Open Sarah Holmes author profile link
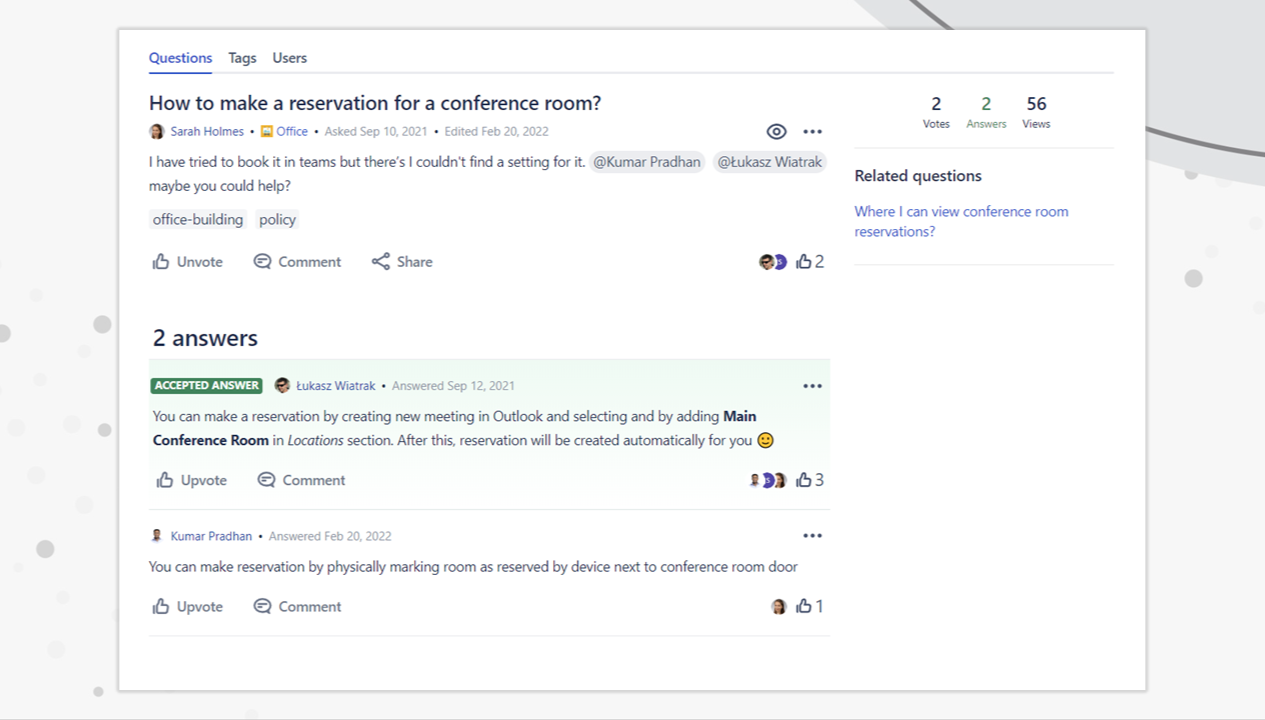1265x720 pixels. 207,131
